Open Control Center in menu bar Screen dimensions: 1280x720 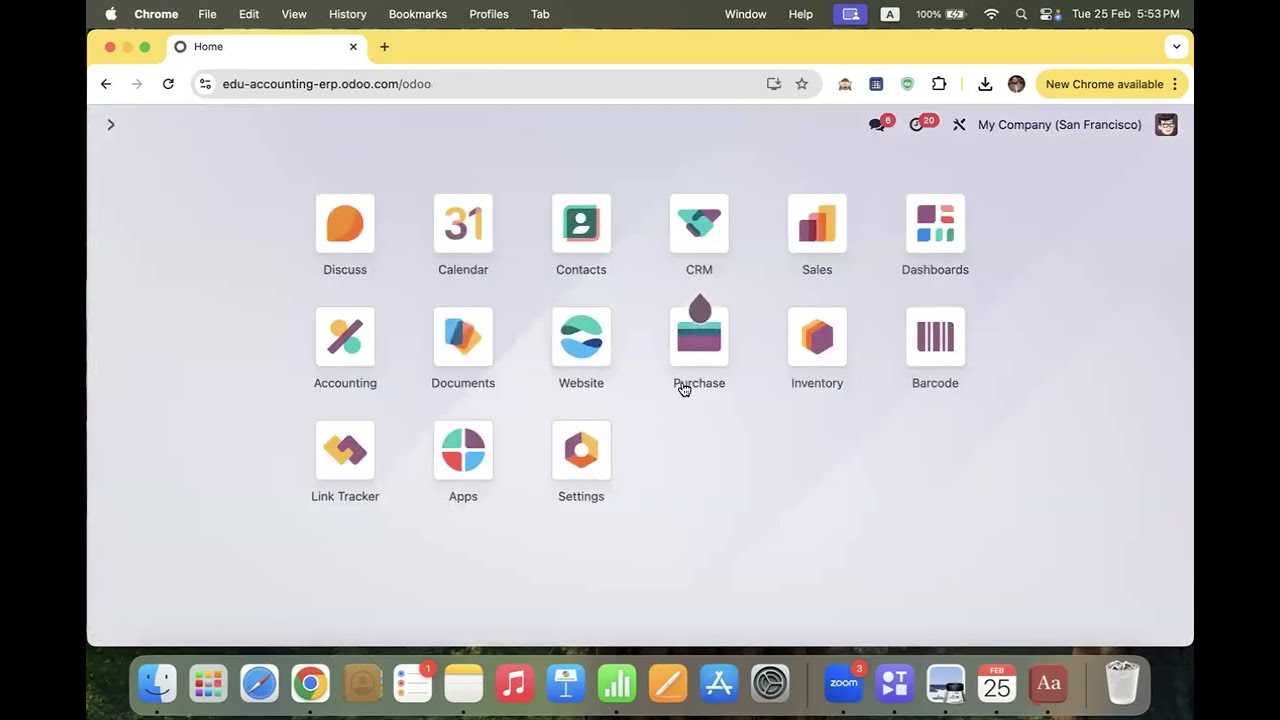pos(1049,14)
